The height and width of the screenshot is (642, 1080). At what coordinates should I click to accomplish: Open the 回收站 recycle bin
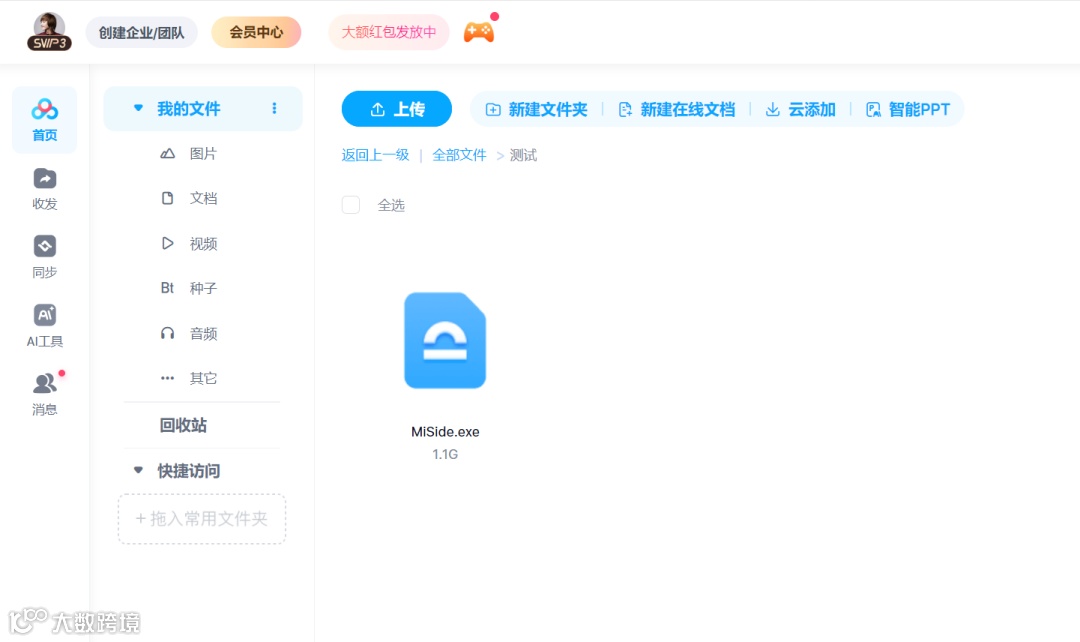[183, 425]
